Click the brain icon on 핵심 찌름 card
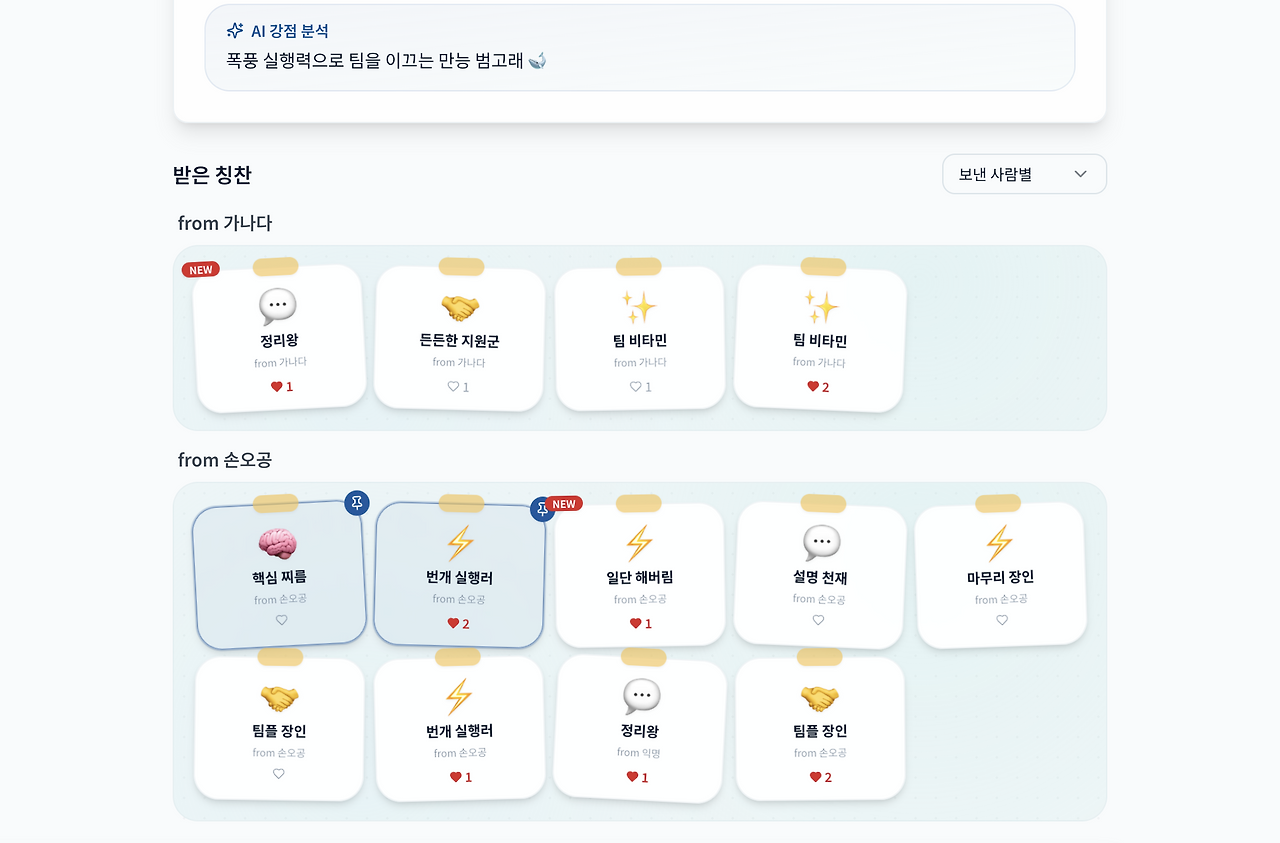Image resolution: width=1280 pixels, height=843 pixels. click(x=280, y=543)
